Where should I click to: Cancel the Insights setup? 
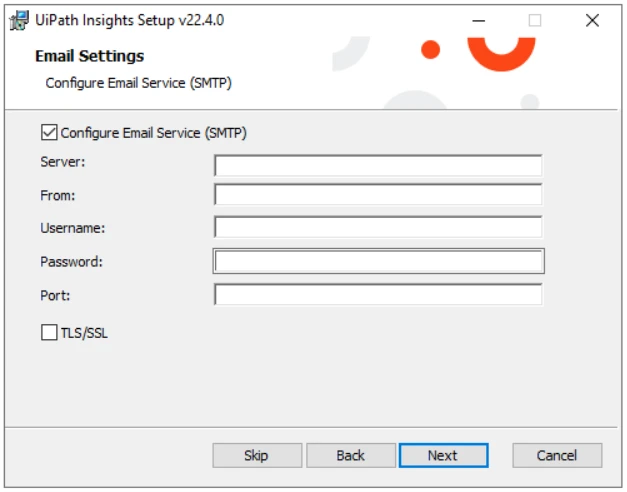click(557, 455)
